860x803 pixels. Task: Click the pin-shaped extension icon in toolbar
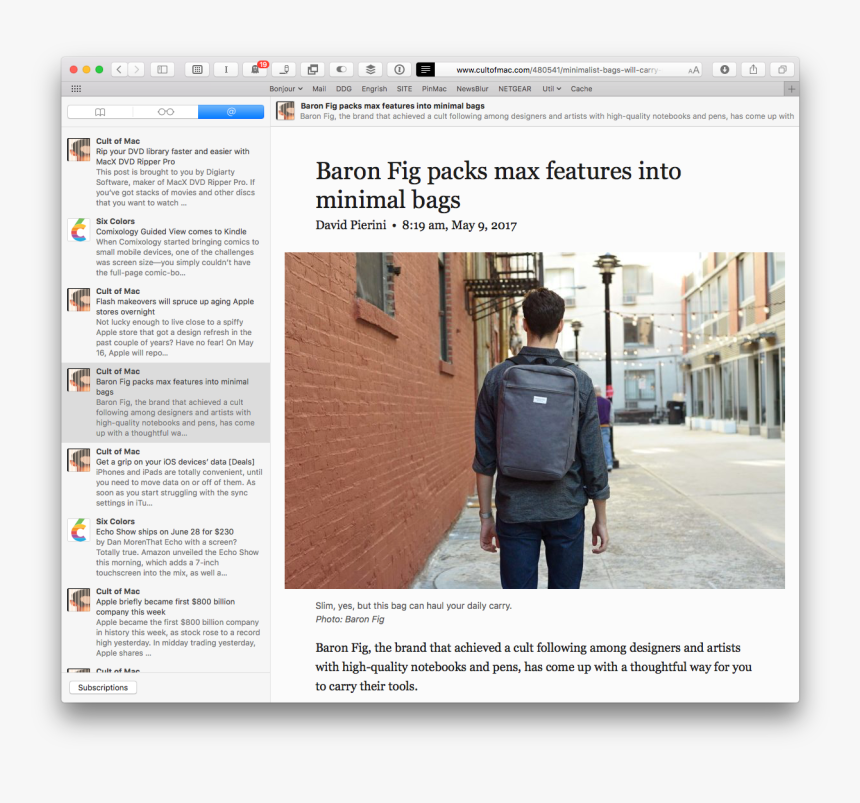(x=283, y=69)
